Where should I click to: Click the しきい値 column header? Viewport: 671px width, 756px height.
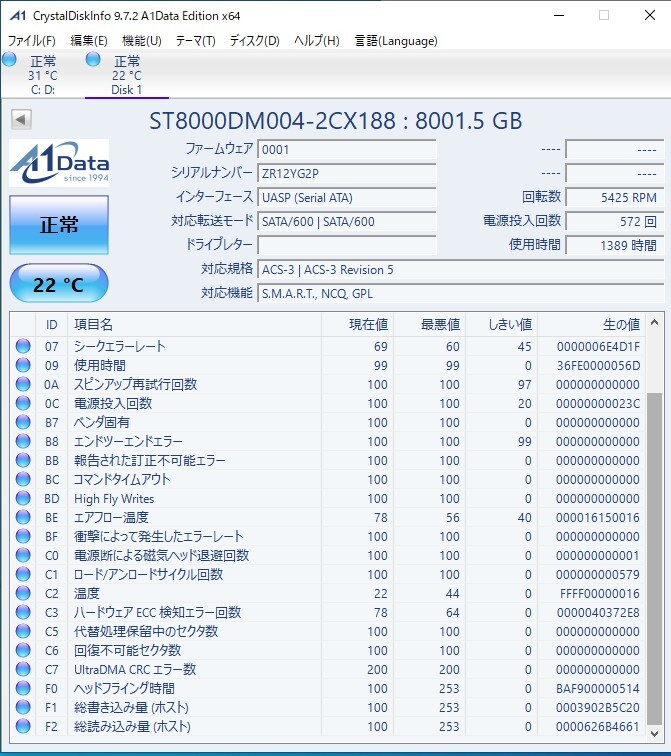502,324
